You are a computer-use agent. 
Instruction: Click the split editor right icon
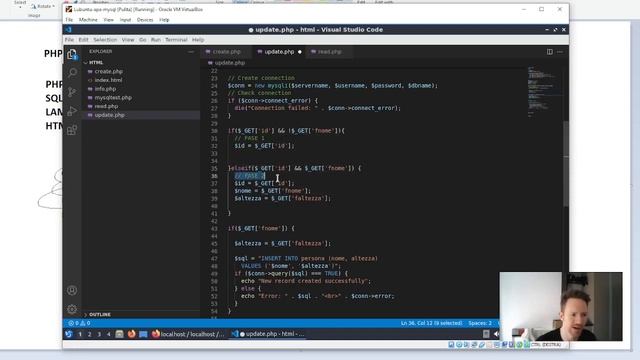tap(550, 52)
